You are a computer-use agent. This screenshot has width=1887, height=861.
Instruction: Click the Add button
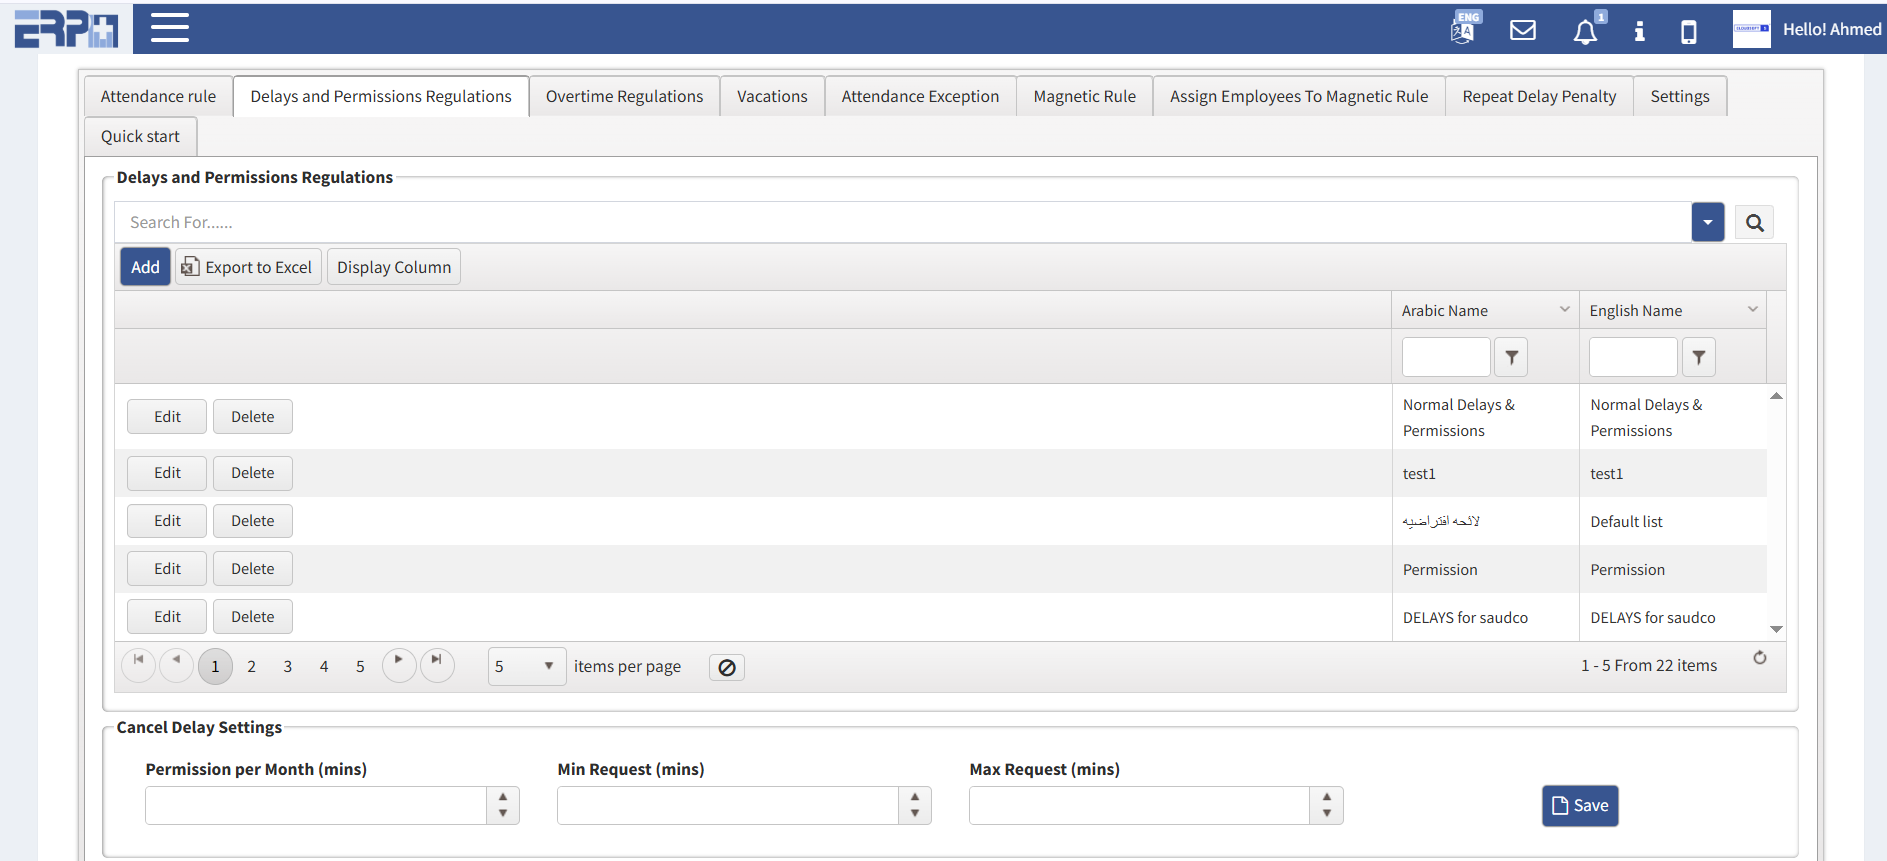(145, 267)
